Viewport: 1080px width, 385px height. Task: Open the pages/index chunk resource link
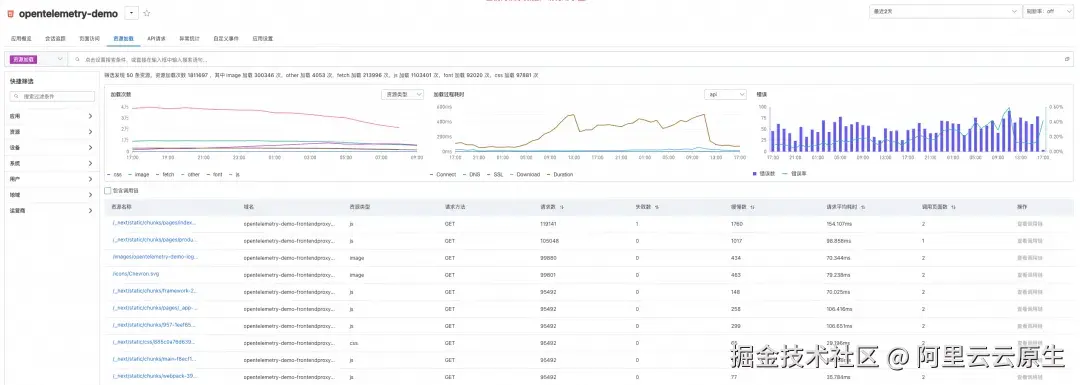pyautogui.click(x=154, y=222)
